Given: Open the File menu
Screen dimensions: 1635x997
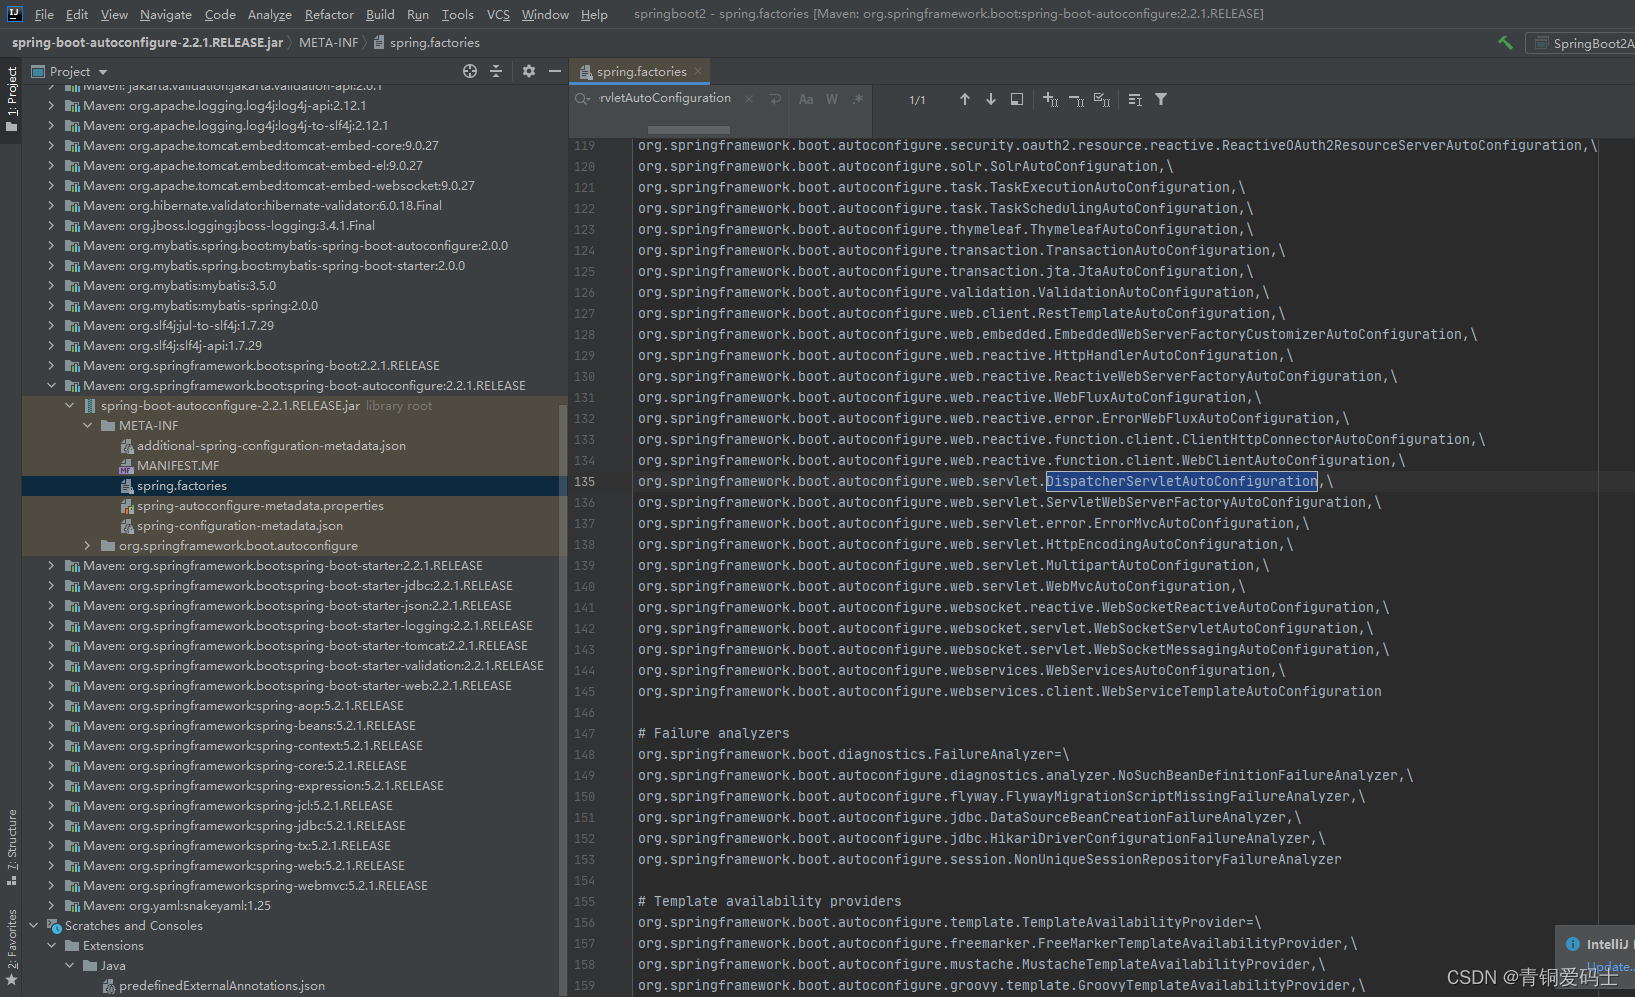Looking at the screenshot, I should click(x=44, y=14).
